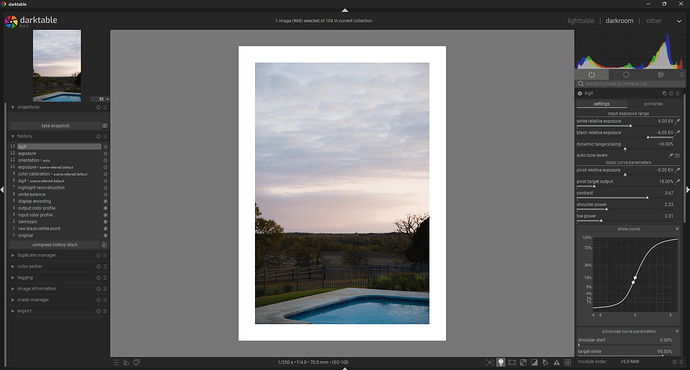Screen dimensions: 690x370
Task: Create a new instance of the AgX module
Action: (664, 93)
